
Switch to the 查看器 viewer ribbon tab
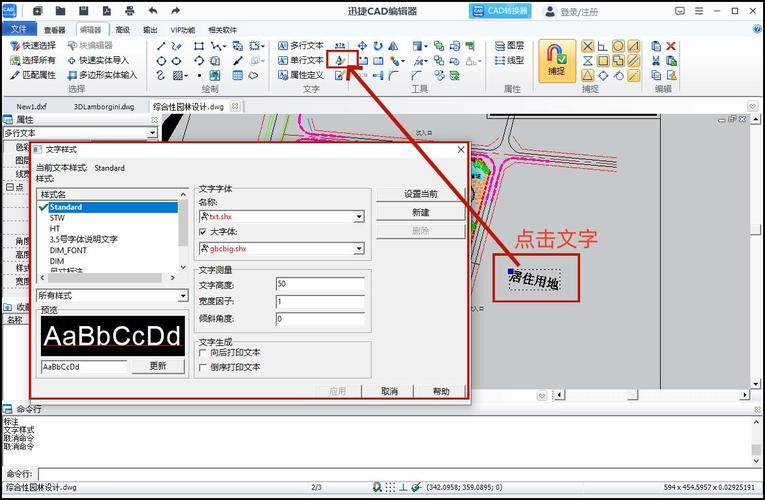click(x=55, y=30)
